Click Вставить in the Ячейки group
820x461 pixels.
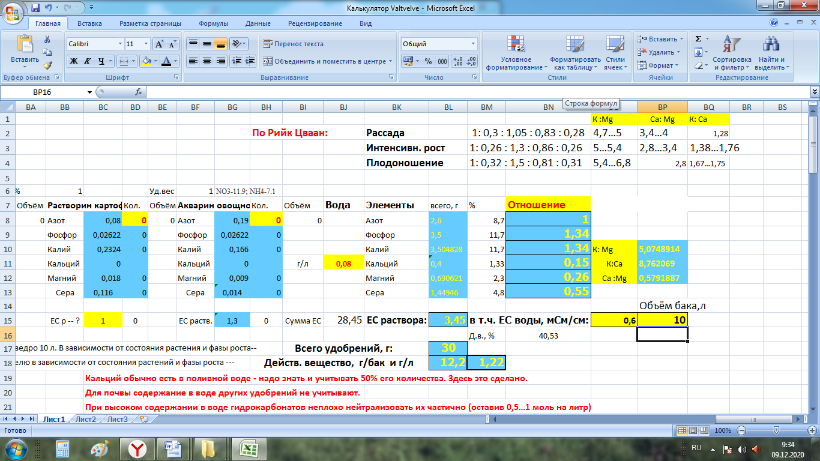click(x=660, y=39)
